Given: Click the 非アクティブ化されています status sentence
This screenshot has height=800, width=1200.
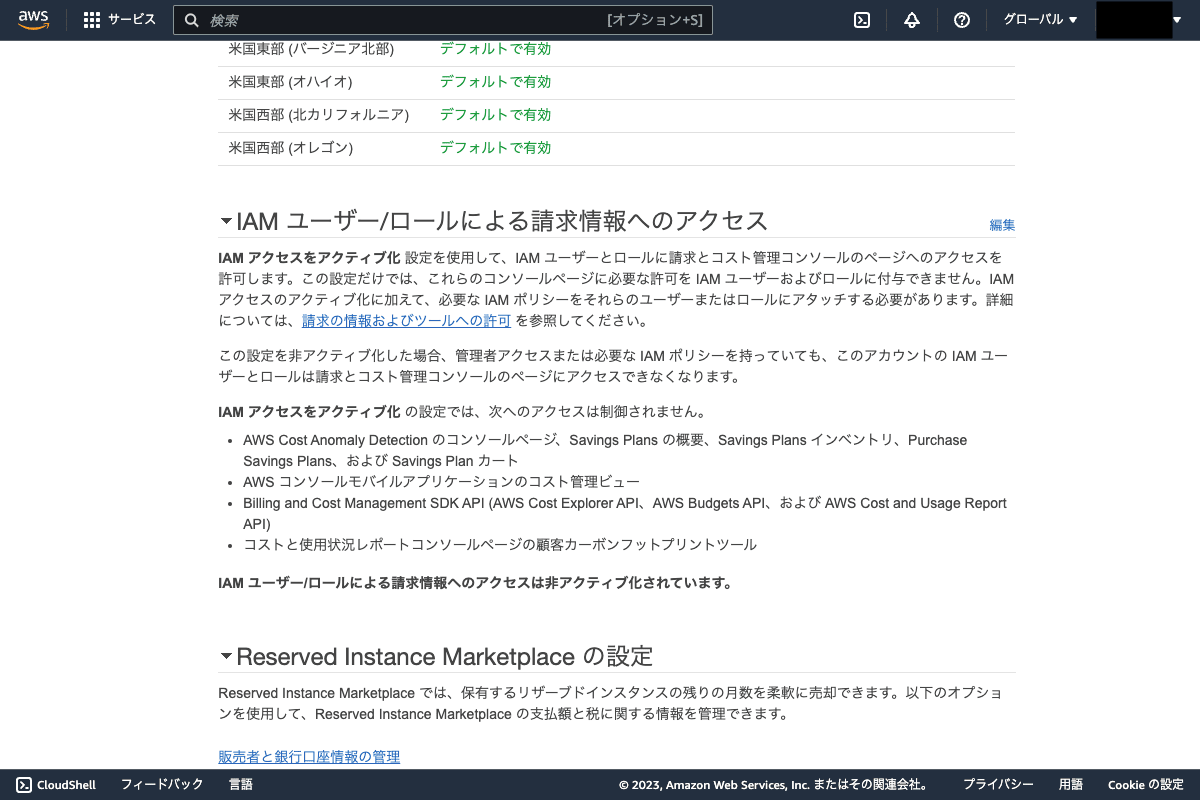Looking at the screenshot, I should click(475, 583).
